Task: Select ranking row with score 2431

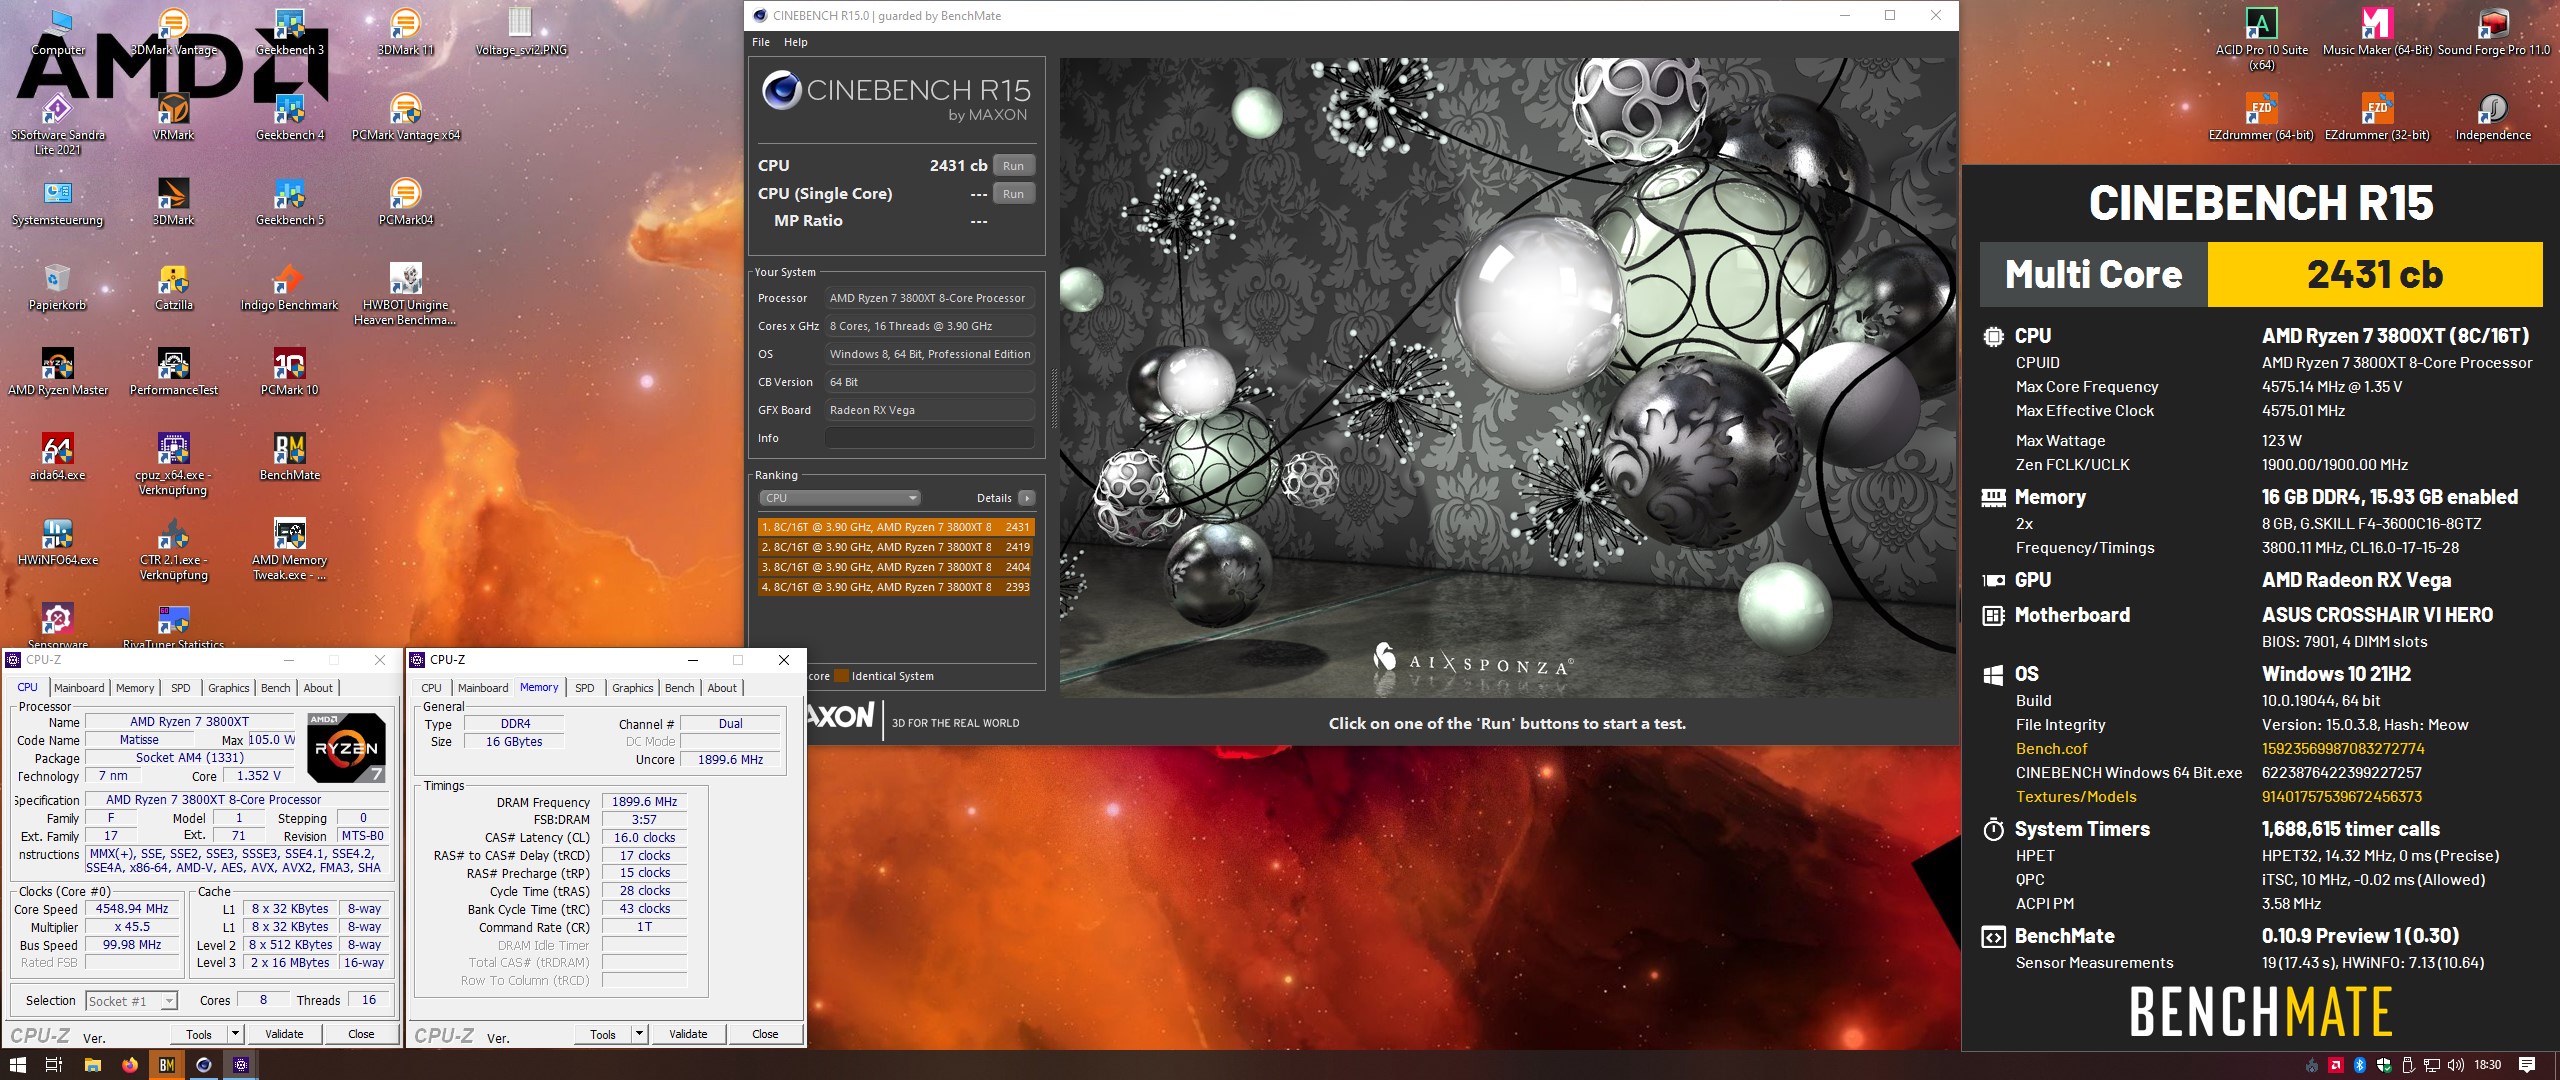Action: tap(895, 527)
